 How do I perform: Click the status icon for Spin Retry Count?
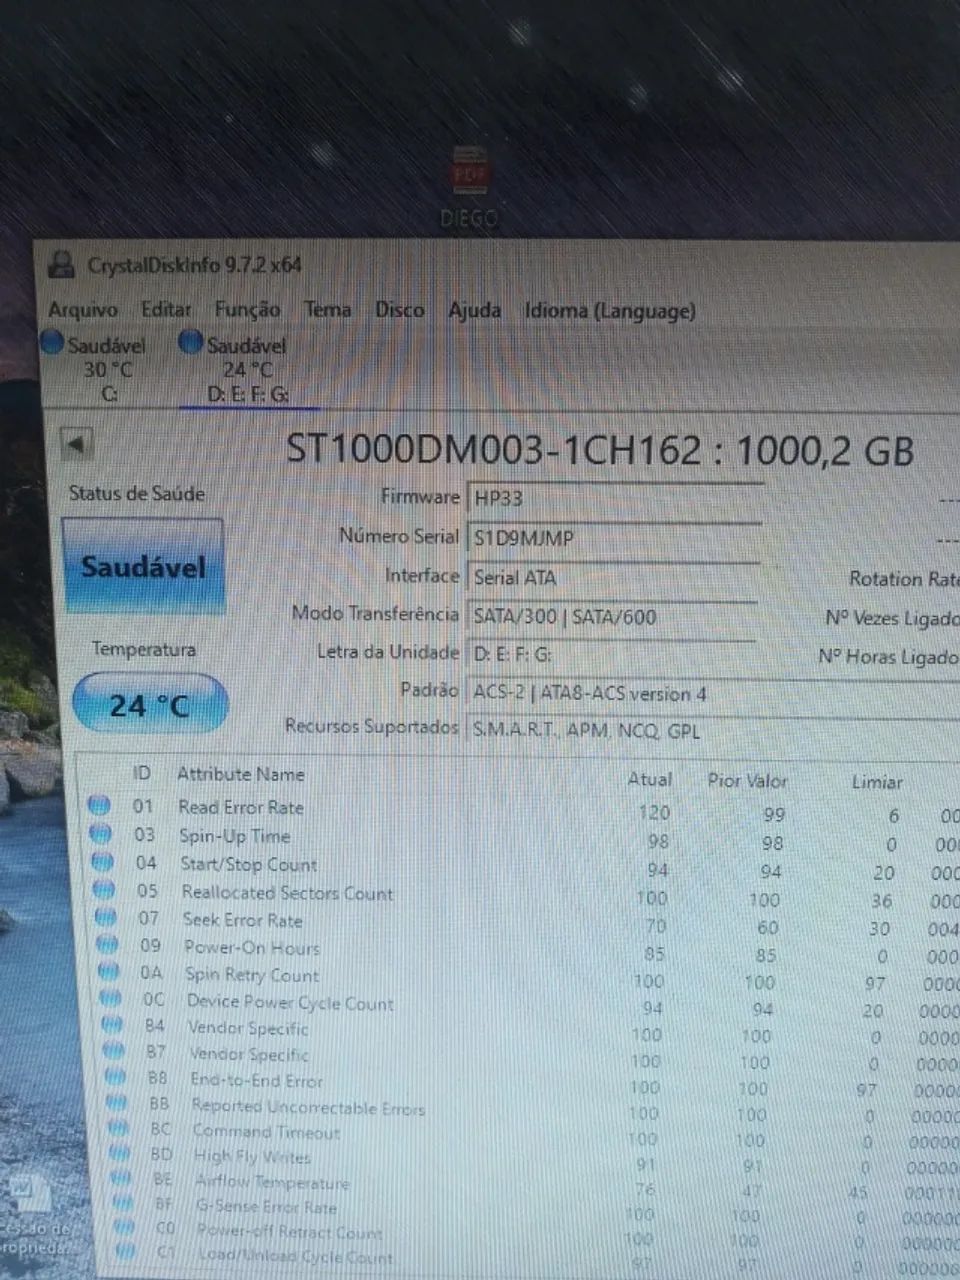point(109,971)
